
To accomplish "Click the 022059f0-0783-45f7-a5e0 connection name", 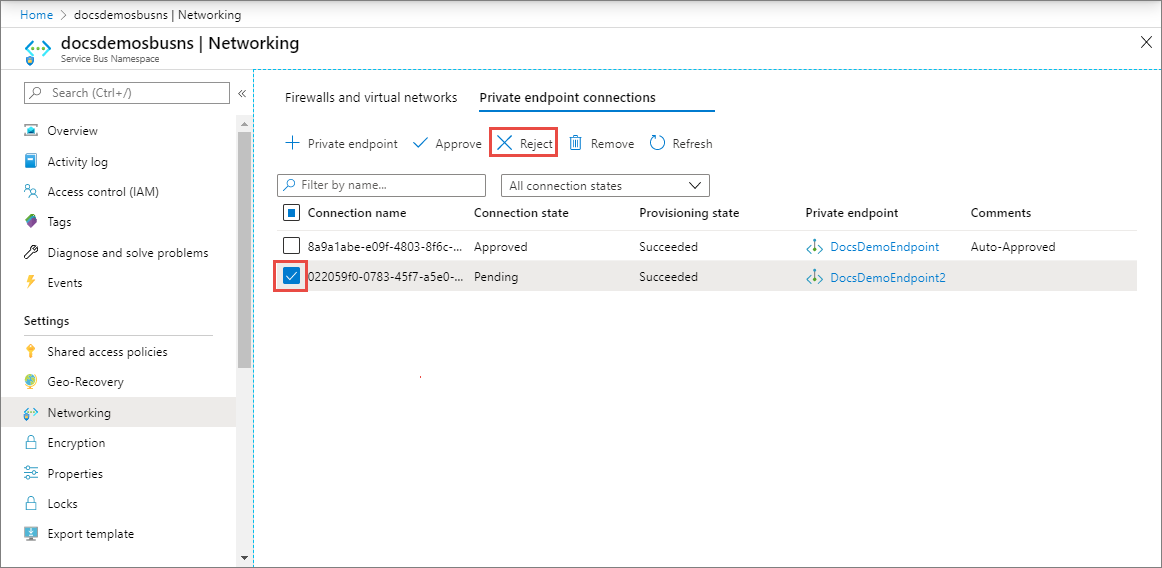I will click(x=387, y=277).
